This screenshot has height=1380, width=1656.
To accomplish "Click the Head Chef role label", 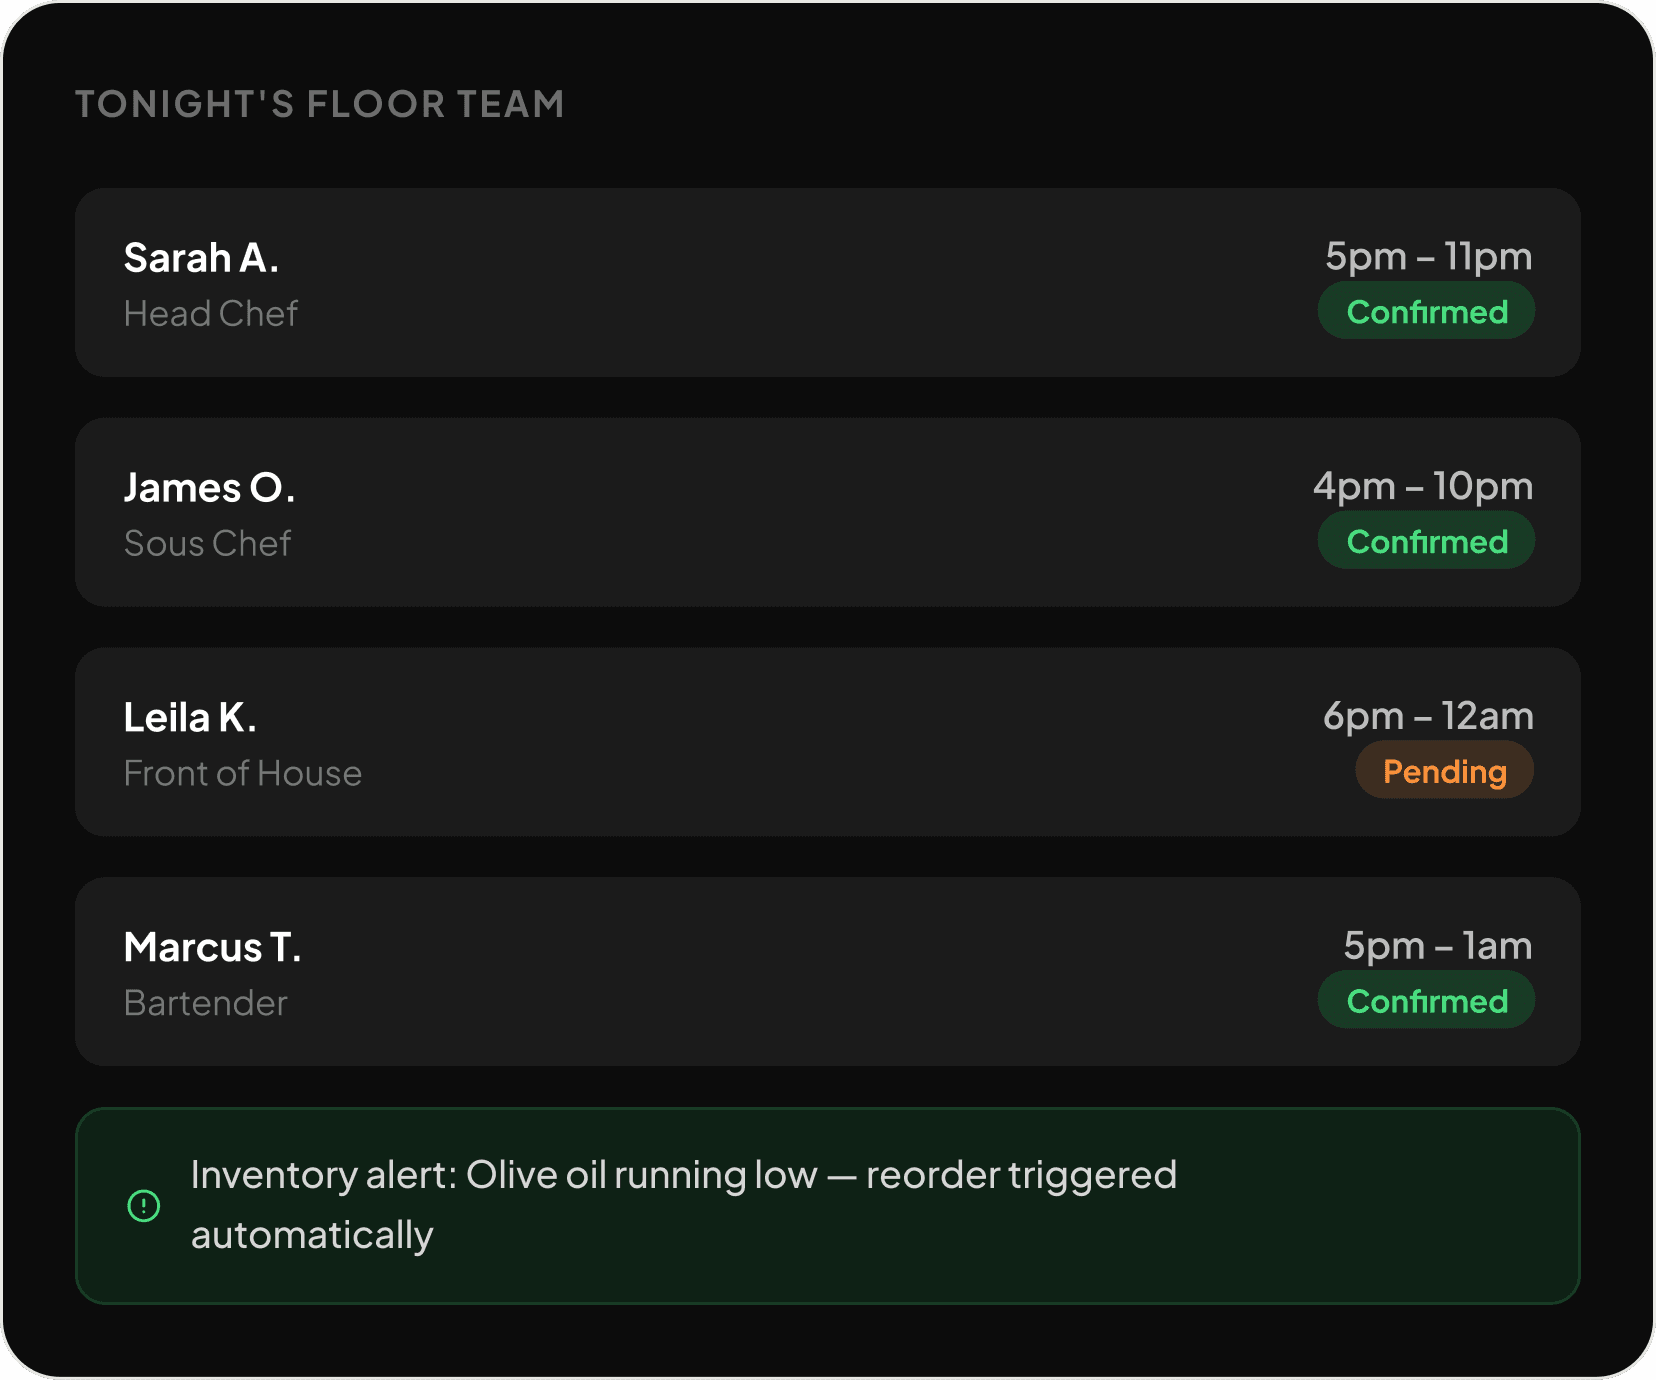I will click(x=211, y=314).
